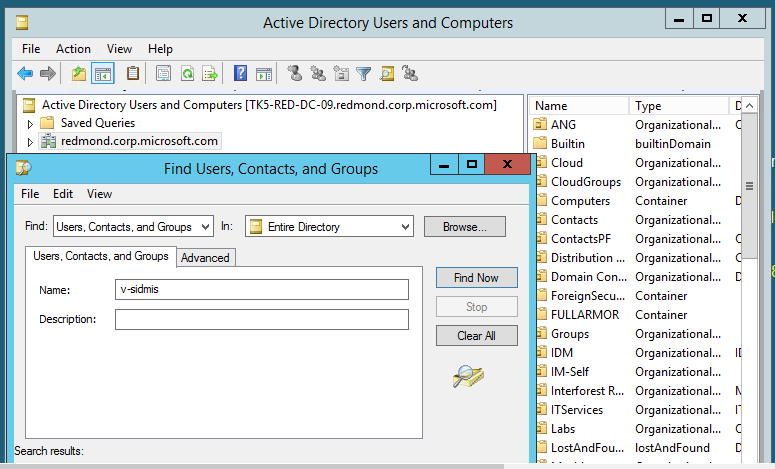Select the LostAndFou... entry in list

tap(587, 448)
